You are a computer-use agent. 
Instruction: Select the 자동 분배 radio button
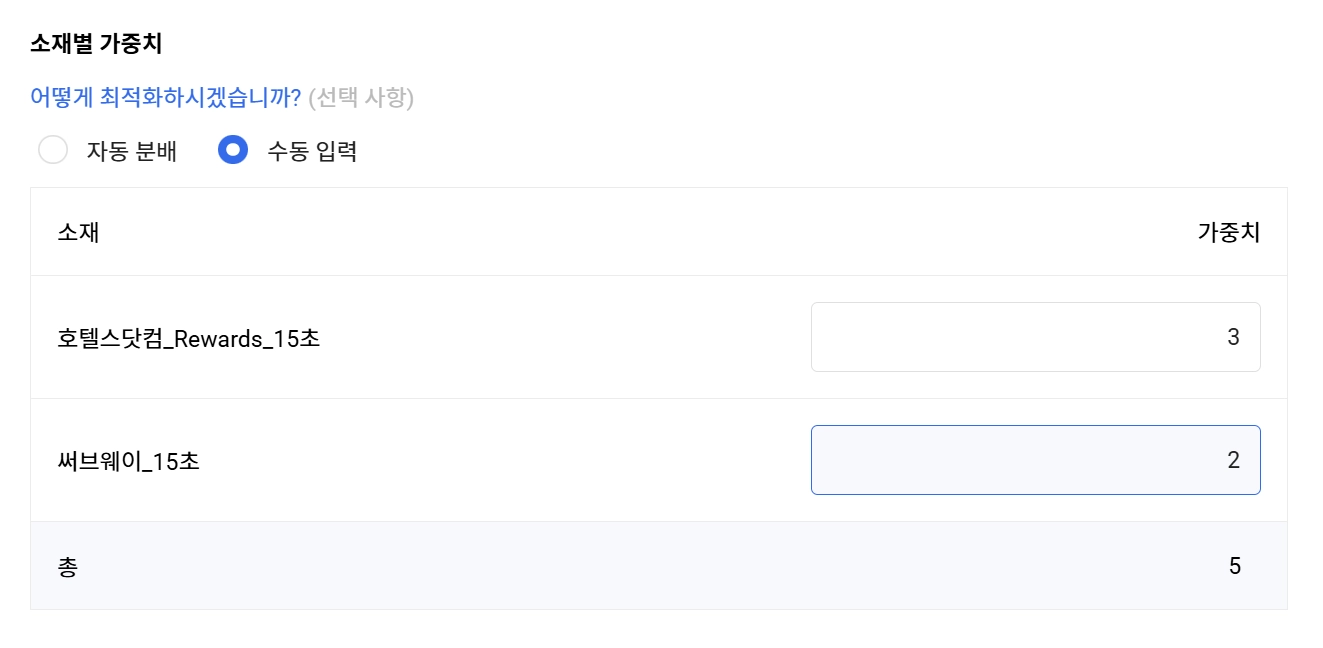(x=53, y=151)
